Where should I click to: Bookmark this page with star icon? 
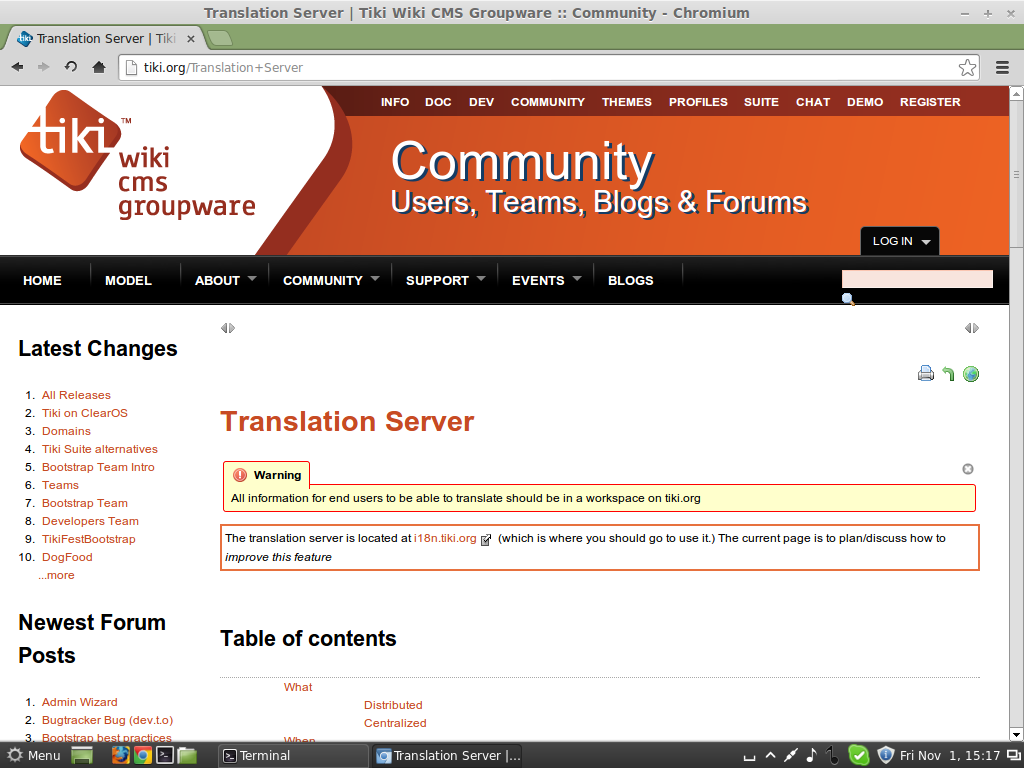click(967, 67)
